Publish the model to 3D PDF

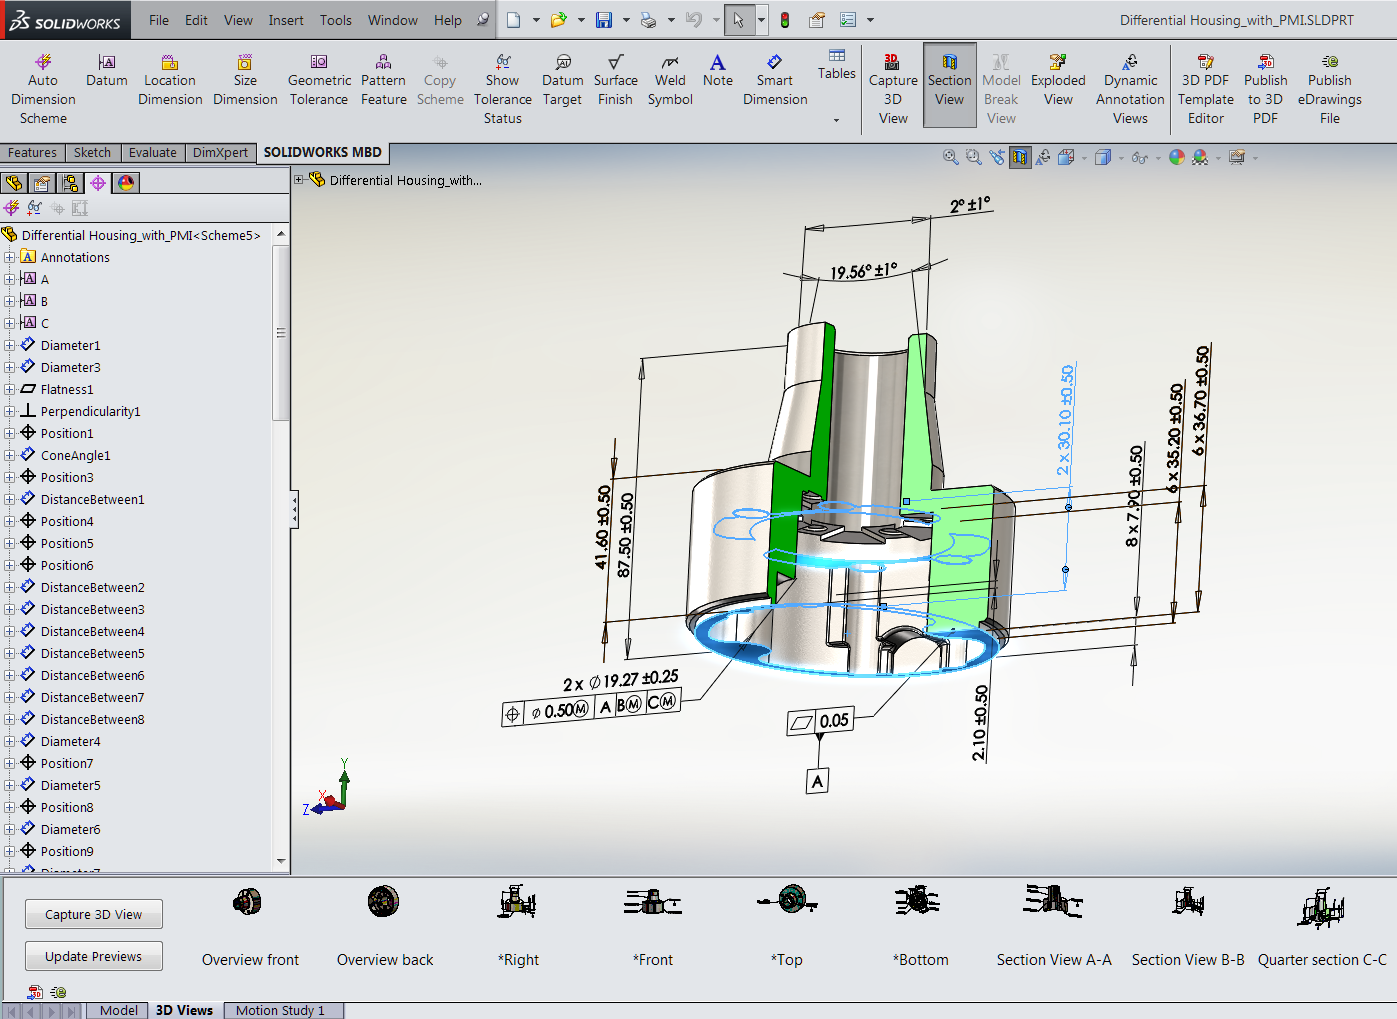pyautogui.click(x=1265, y=85)
